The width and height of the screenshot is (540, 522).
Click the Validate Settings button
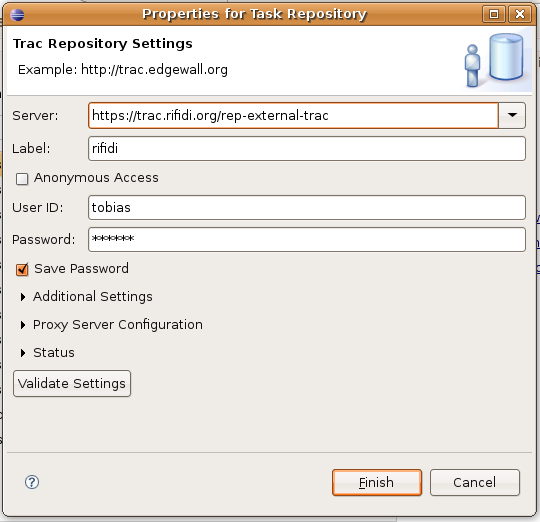(x=72, y=384)
